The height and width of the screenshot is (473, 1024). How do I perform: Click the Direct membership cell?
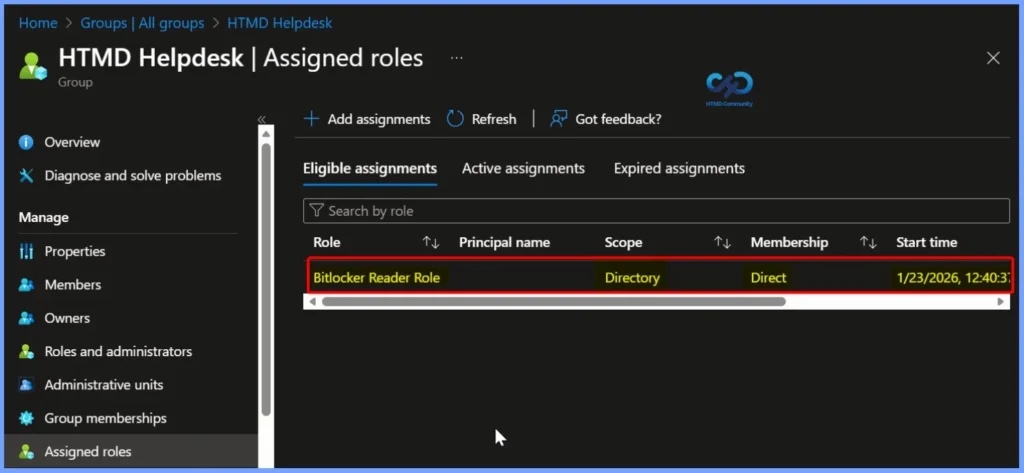[769, 278]
